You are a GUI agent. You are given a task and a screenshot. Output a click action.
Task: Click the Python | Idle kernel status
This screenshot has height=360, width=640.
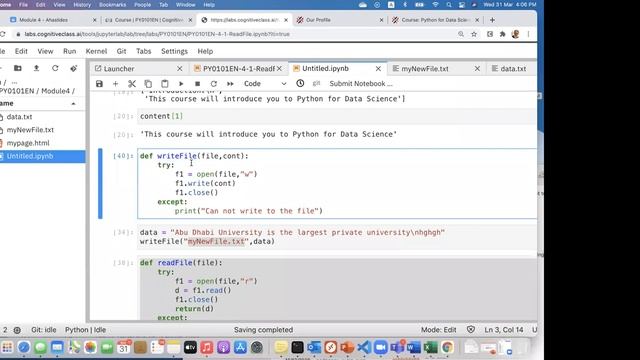tap(85, 329)
